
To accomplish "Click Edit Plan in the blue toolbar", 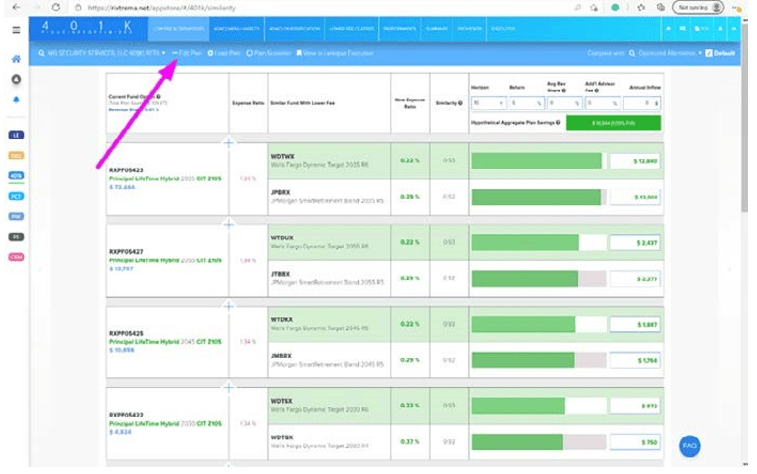I will point(187,53).
